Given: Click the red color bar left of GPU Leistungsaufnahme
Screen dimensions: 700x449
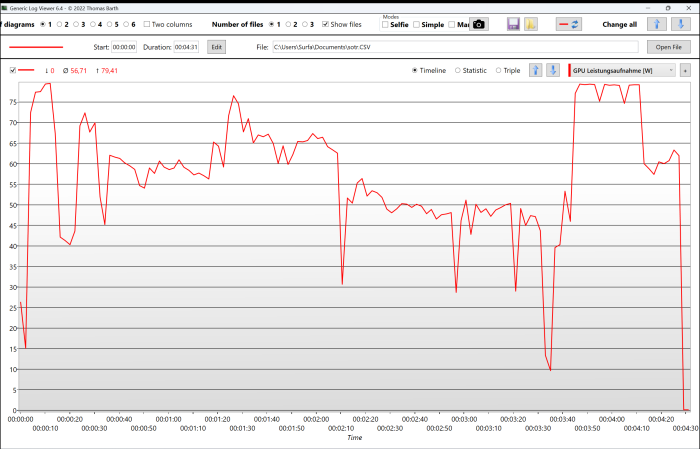Looking at the screenshot, I should point(569,71).
